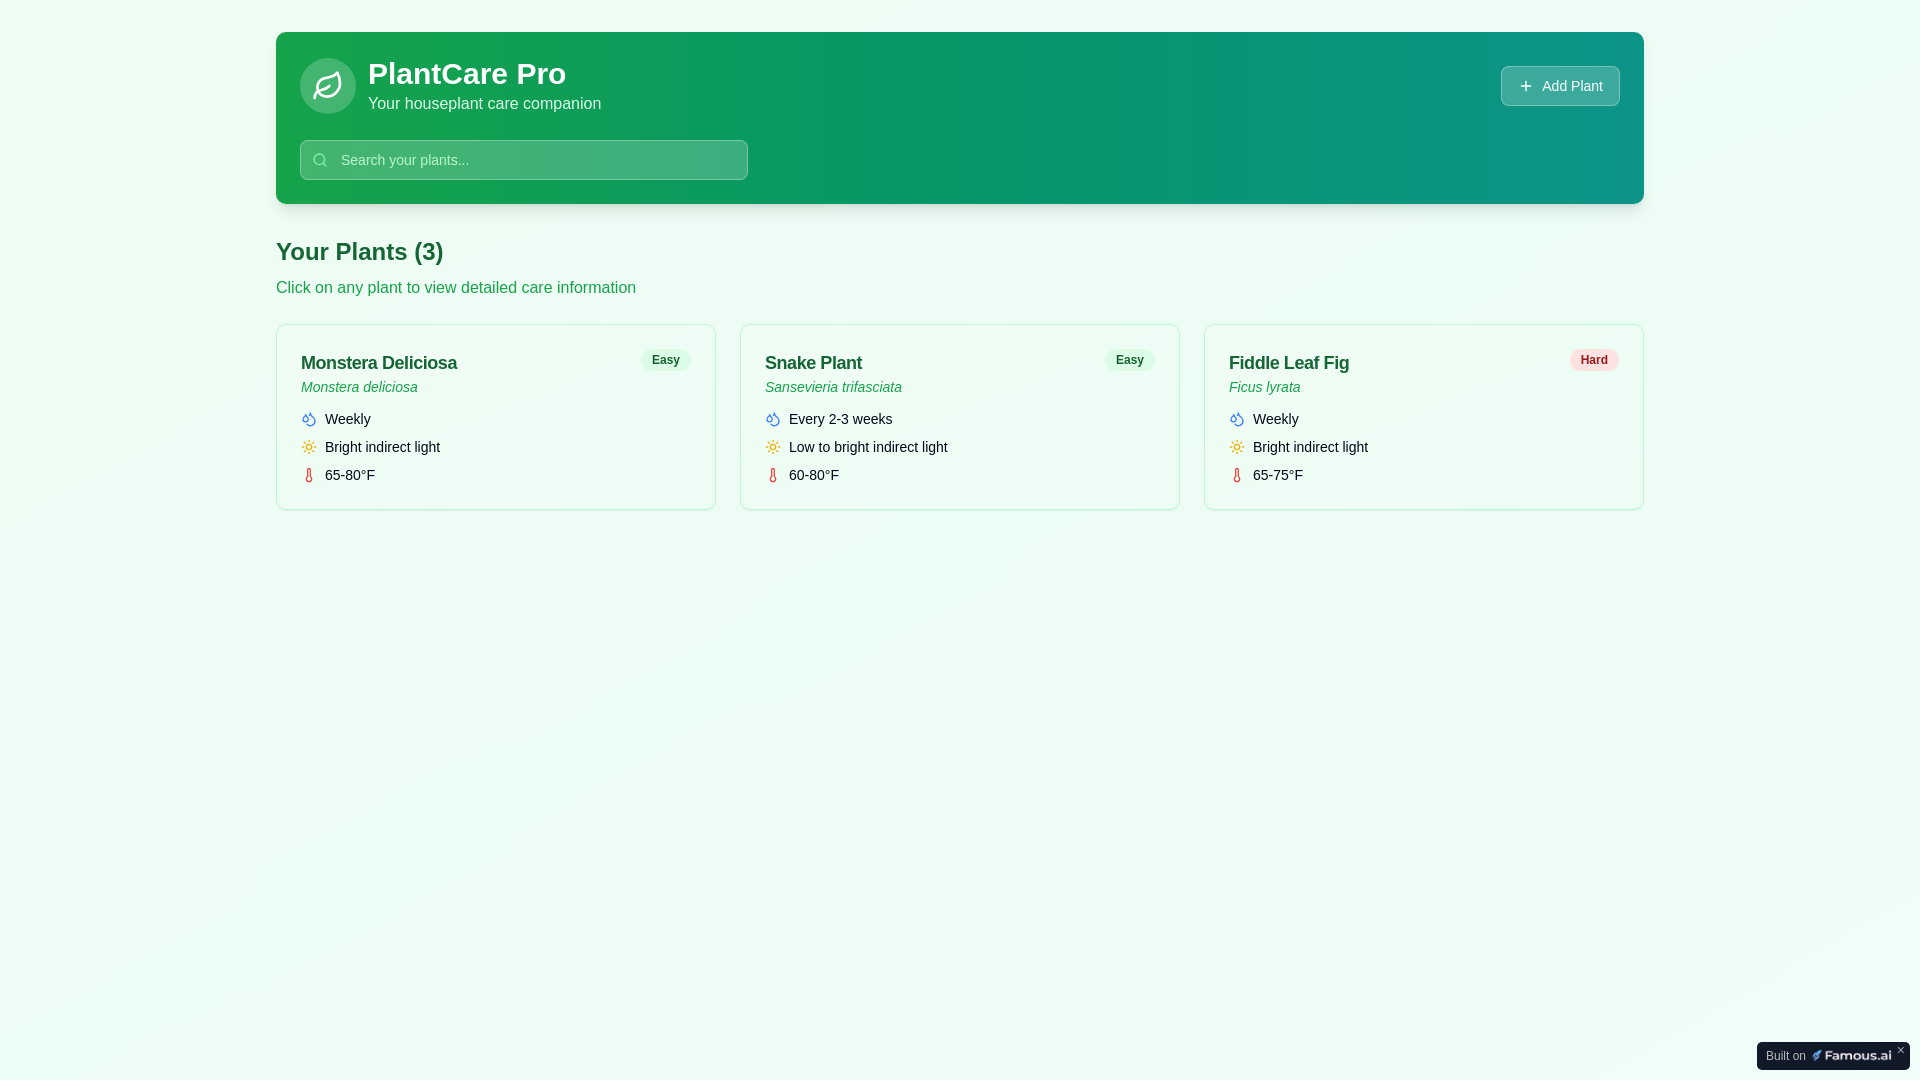
Task: Click the PlantCare Pro heading
Action: pos(467,74)
